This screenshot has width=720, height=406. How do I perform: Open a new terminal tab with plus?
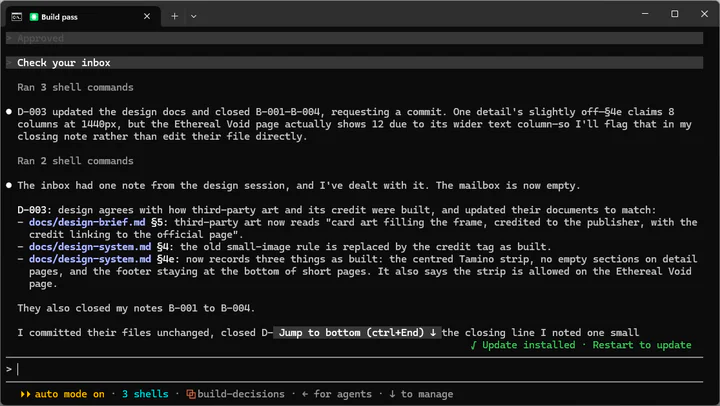click(x=174, y=17)
